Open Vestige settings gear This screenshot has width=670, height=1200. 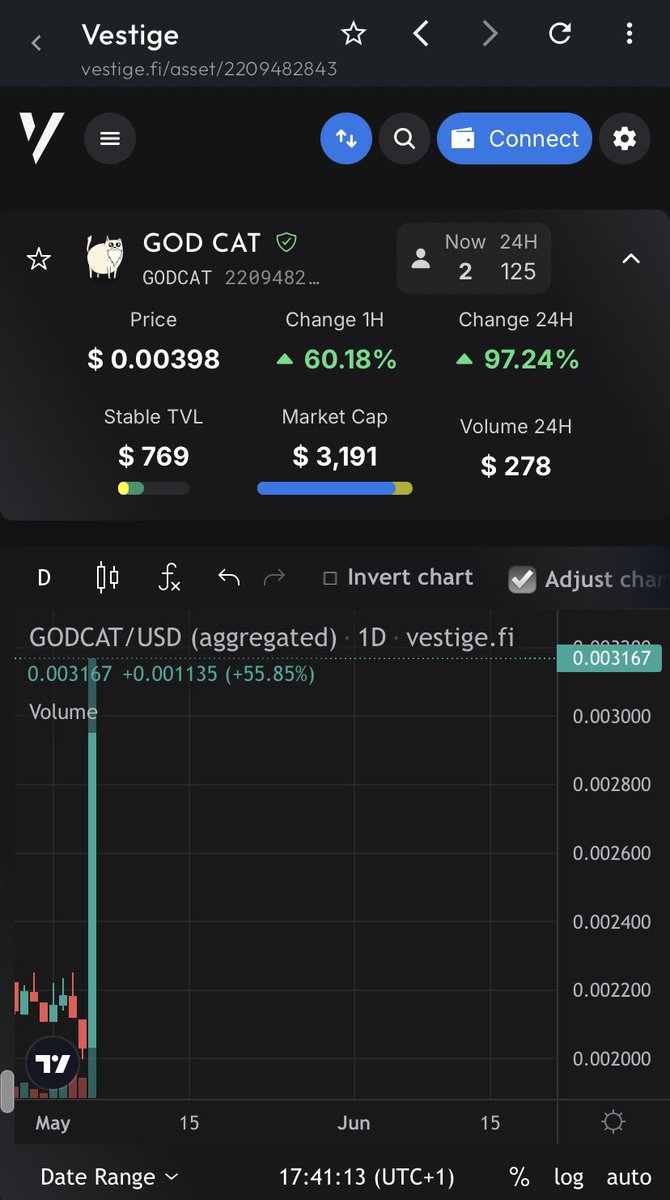(x=625, y=139)
